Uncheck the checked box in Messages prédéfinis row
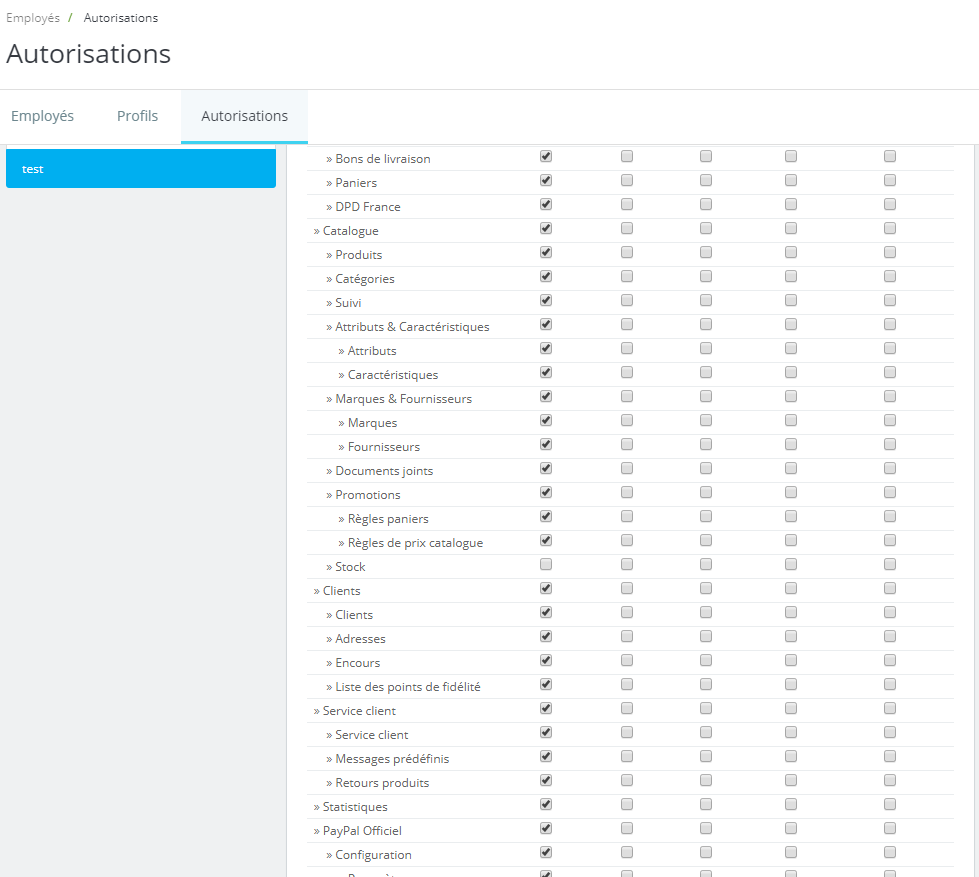979x877 pixels. (x=546, y=757)
